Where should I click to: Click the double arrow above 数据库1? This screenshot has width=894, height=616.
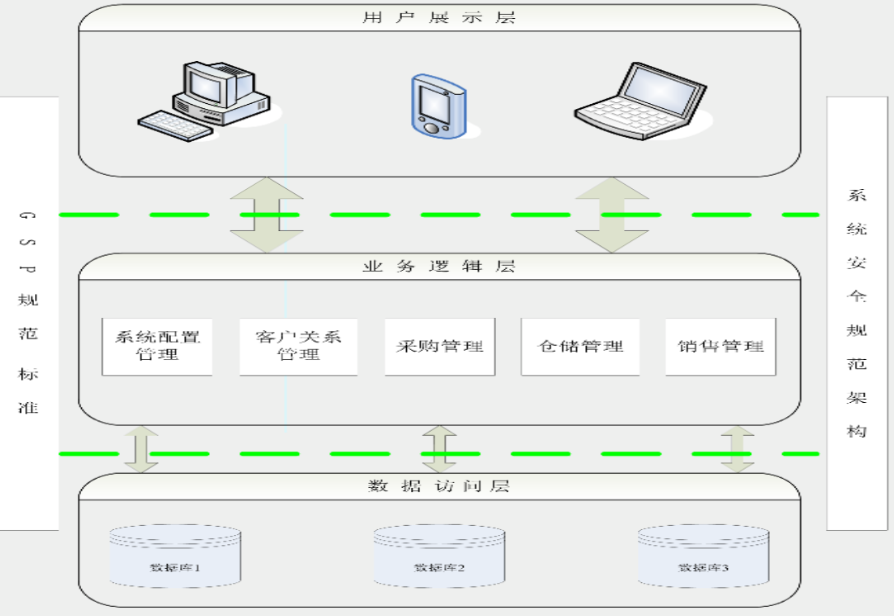click(x=141, y=449)
